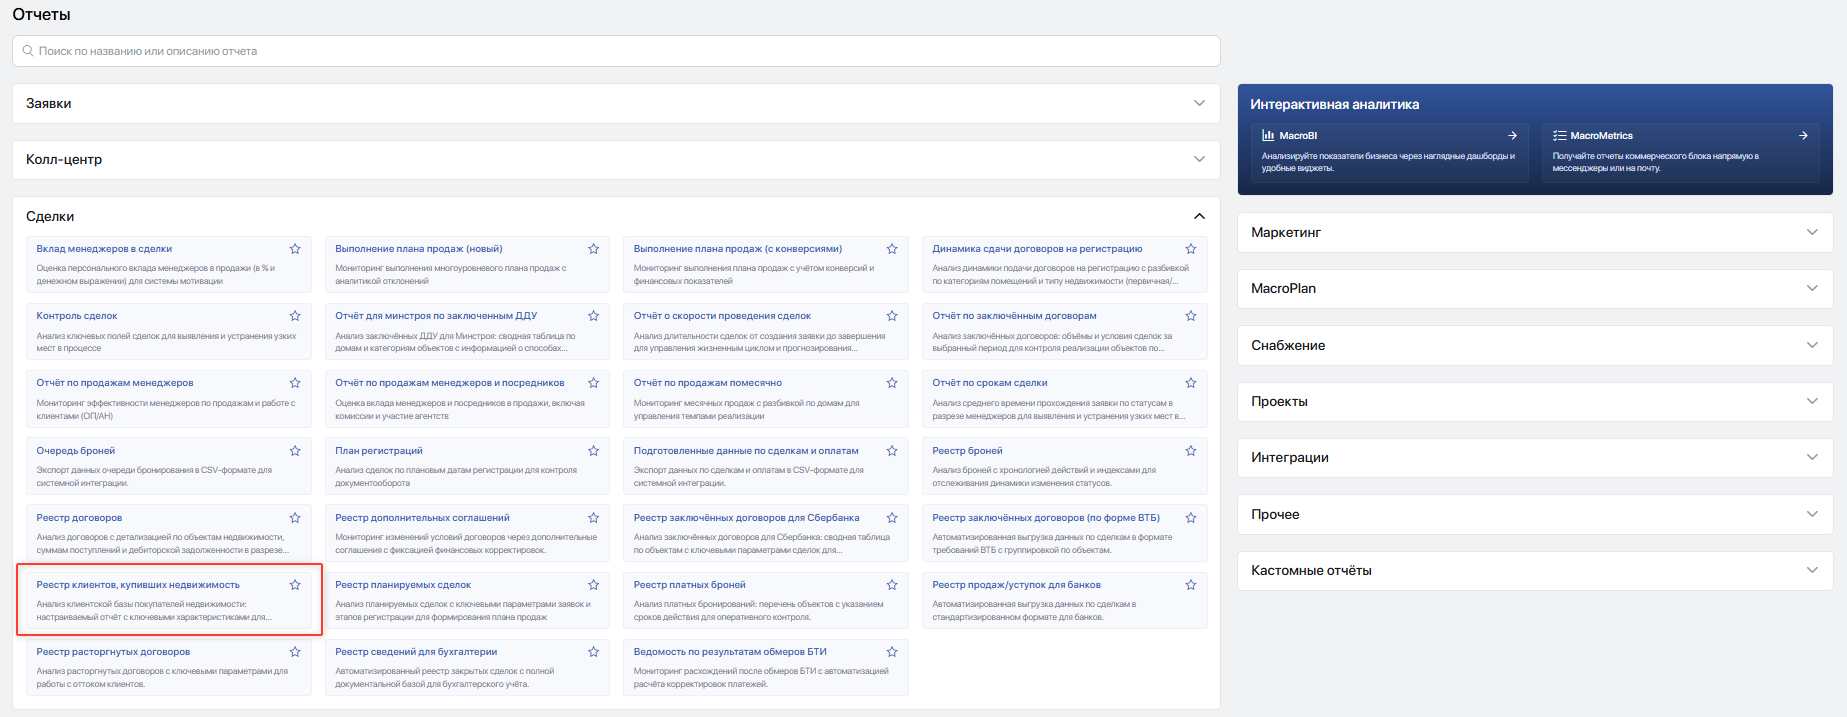This screenshot has width=1847, height=717.
Task: Star the Отчёт по срокам сделки report
Action: pyautogui.click(x=1191, y=383)
